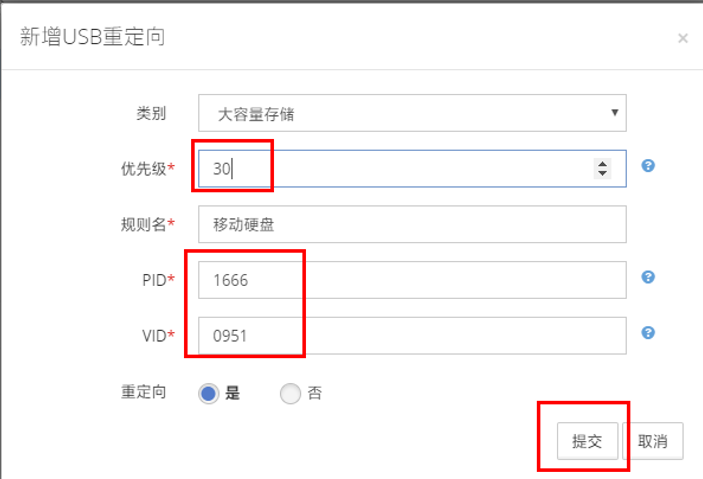The width and height of the screenshot is (703, 479).
Task: Click the 规则名 field label
Action: [145, 225]
